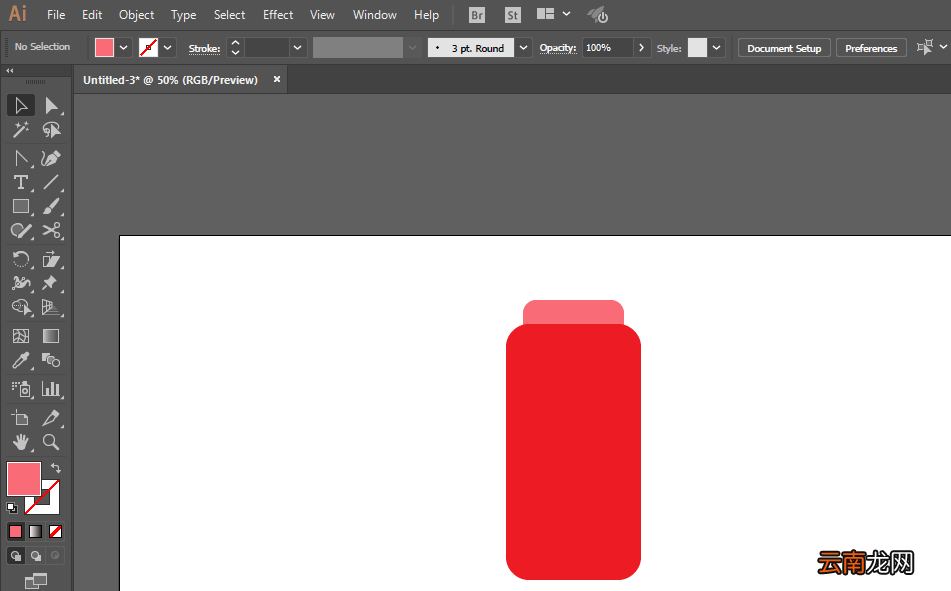Image resolution: width=951 pixels, height=591 pixels.
Task: Open the graphic Style dropdown
Action: click(x=717, y=47)
